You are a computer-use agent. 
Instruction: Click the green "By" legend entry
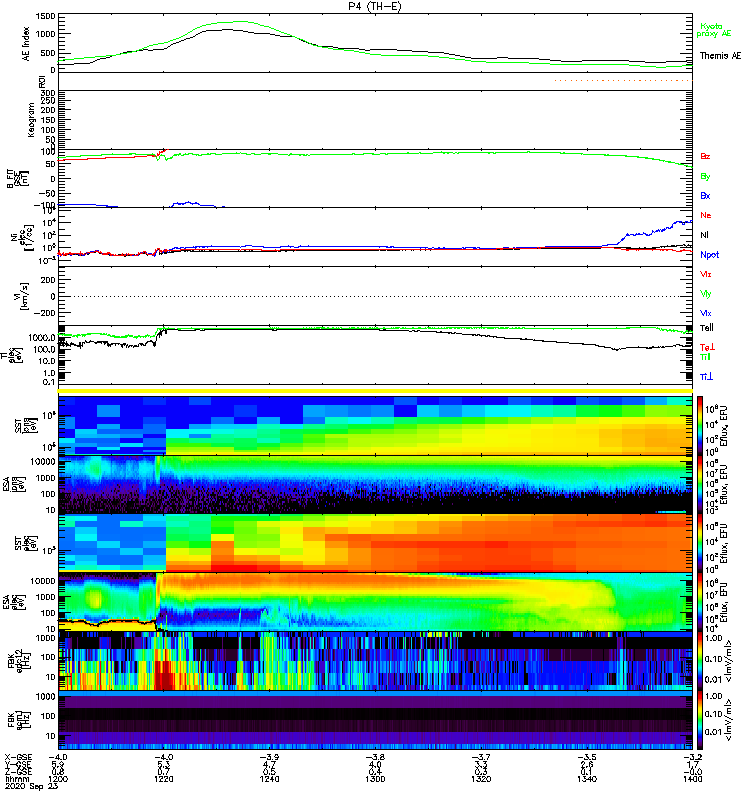(705, 177)
